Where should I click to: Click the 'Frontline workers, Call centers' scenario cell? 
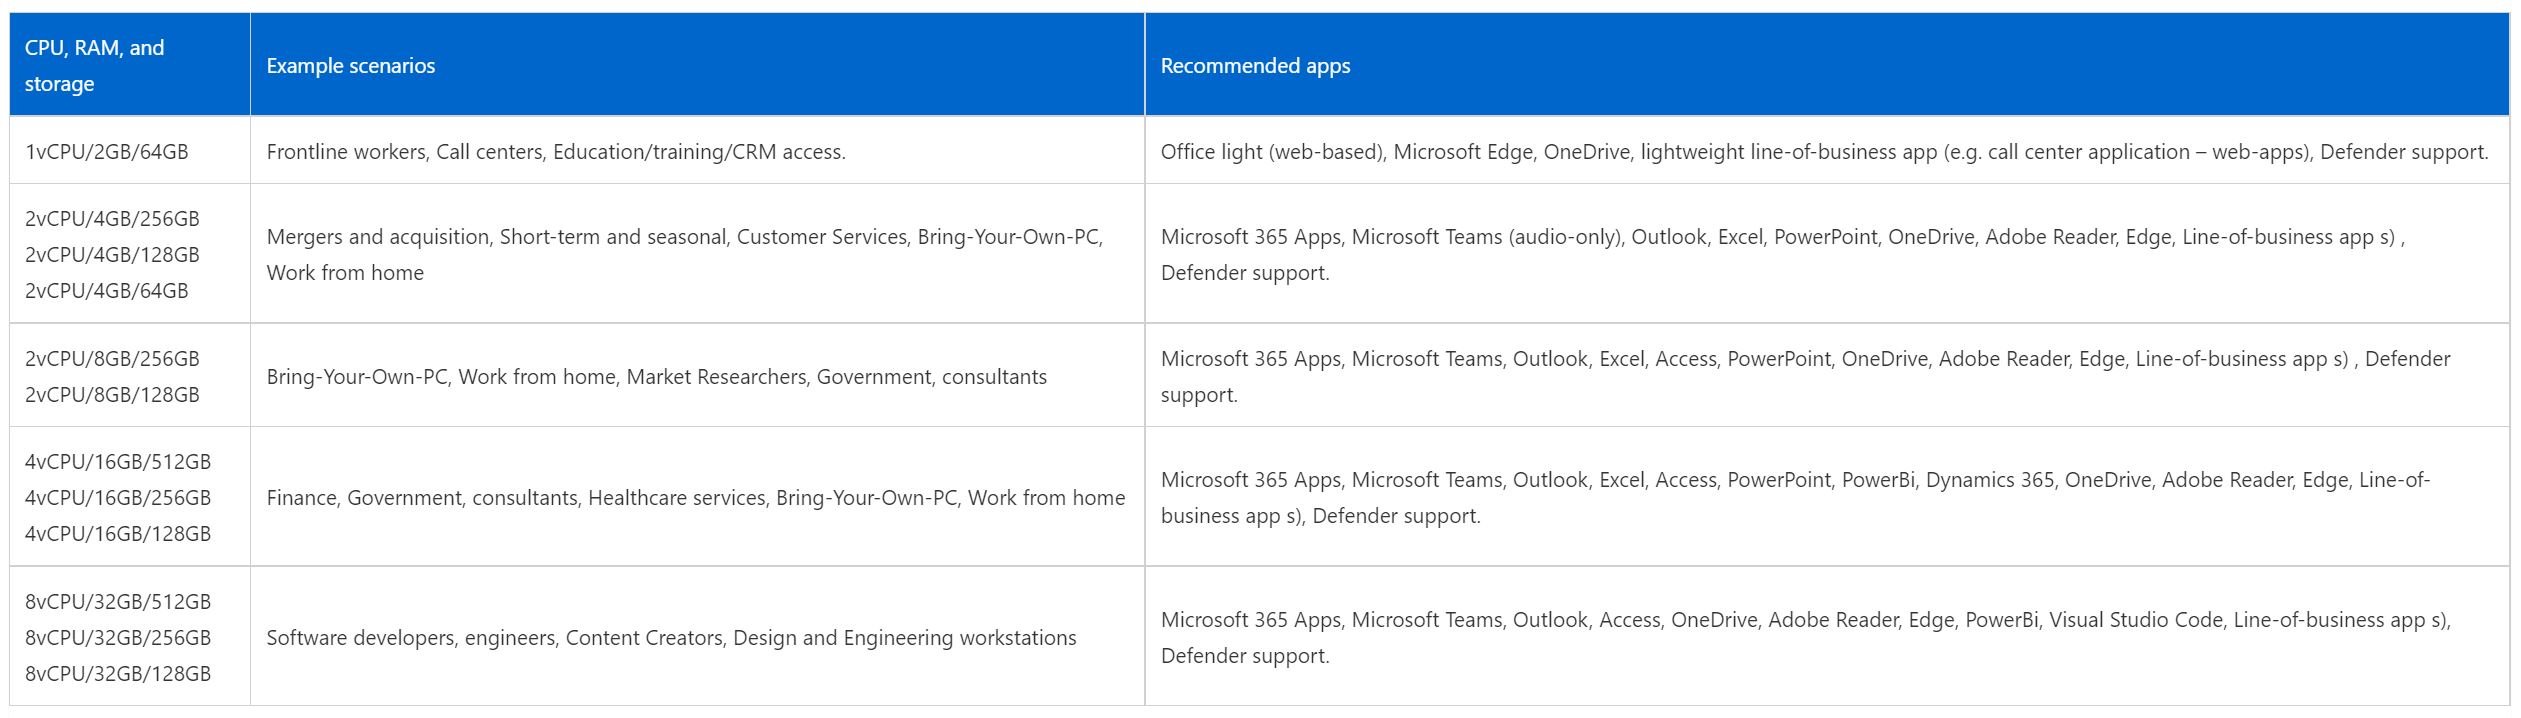[697, 151]
